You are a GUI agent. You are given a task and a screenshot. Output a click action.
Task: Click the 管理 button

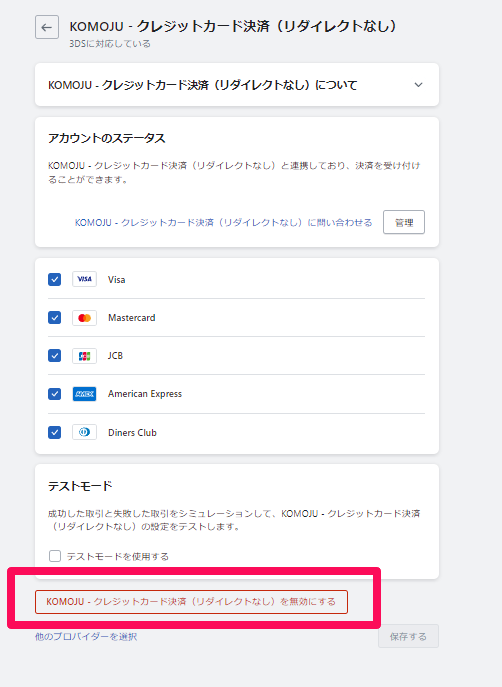coord(404,222)
